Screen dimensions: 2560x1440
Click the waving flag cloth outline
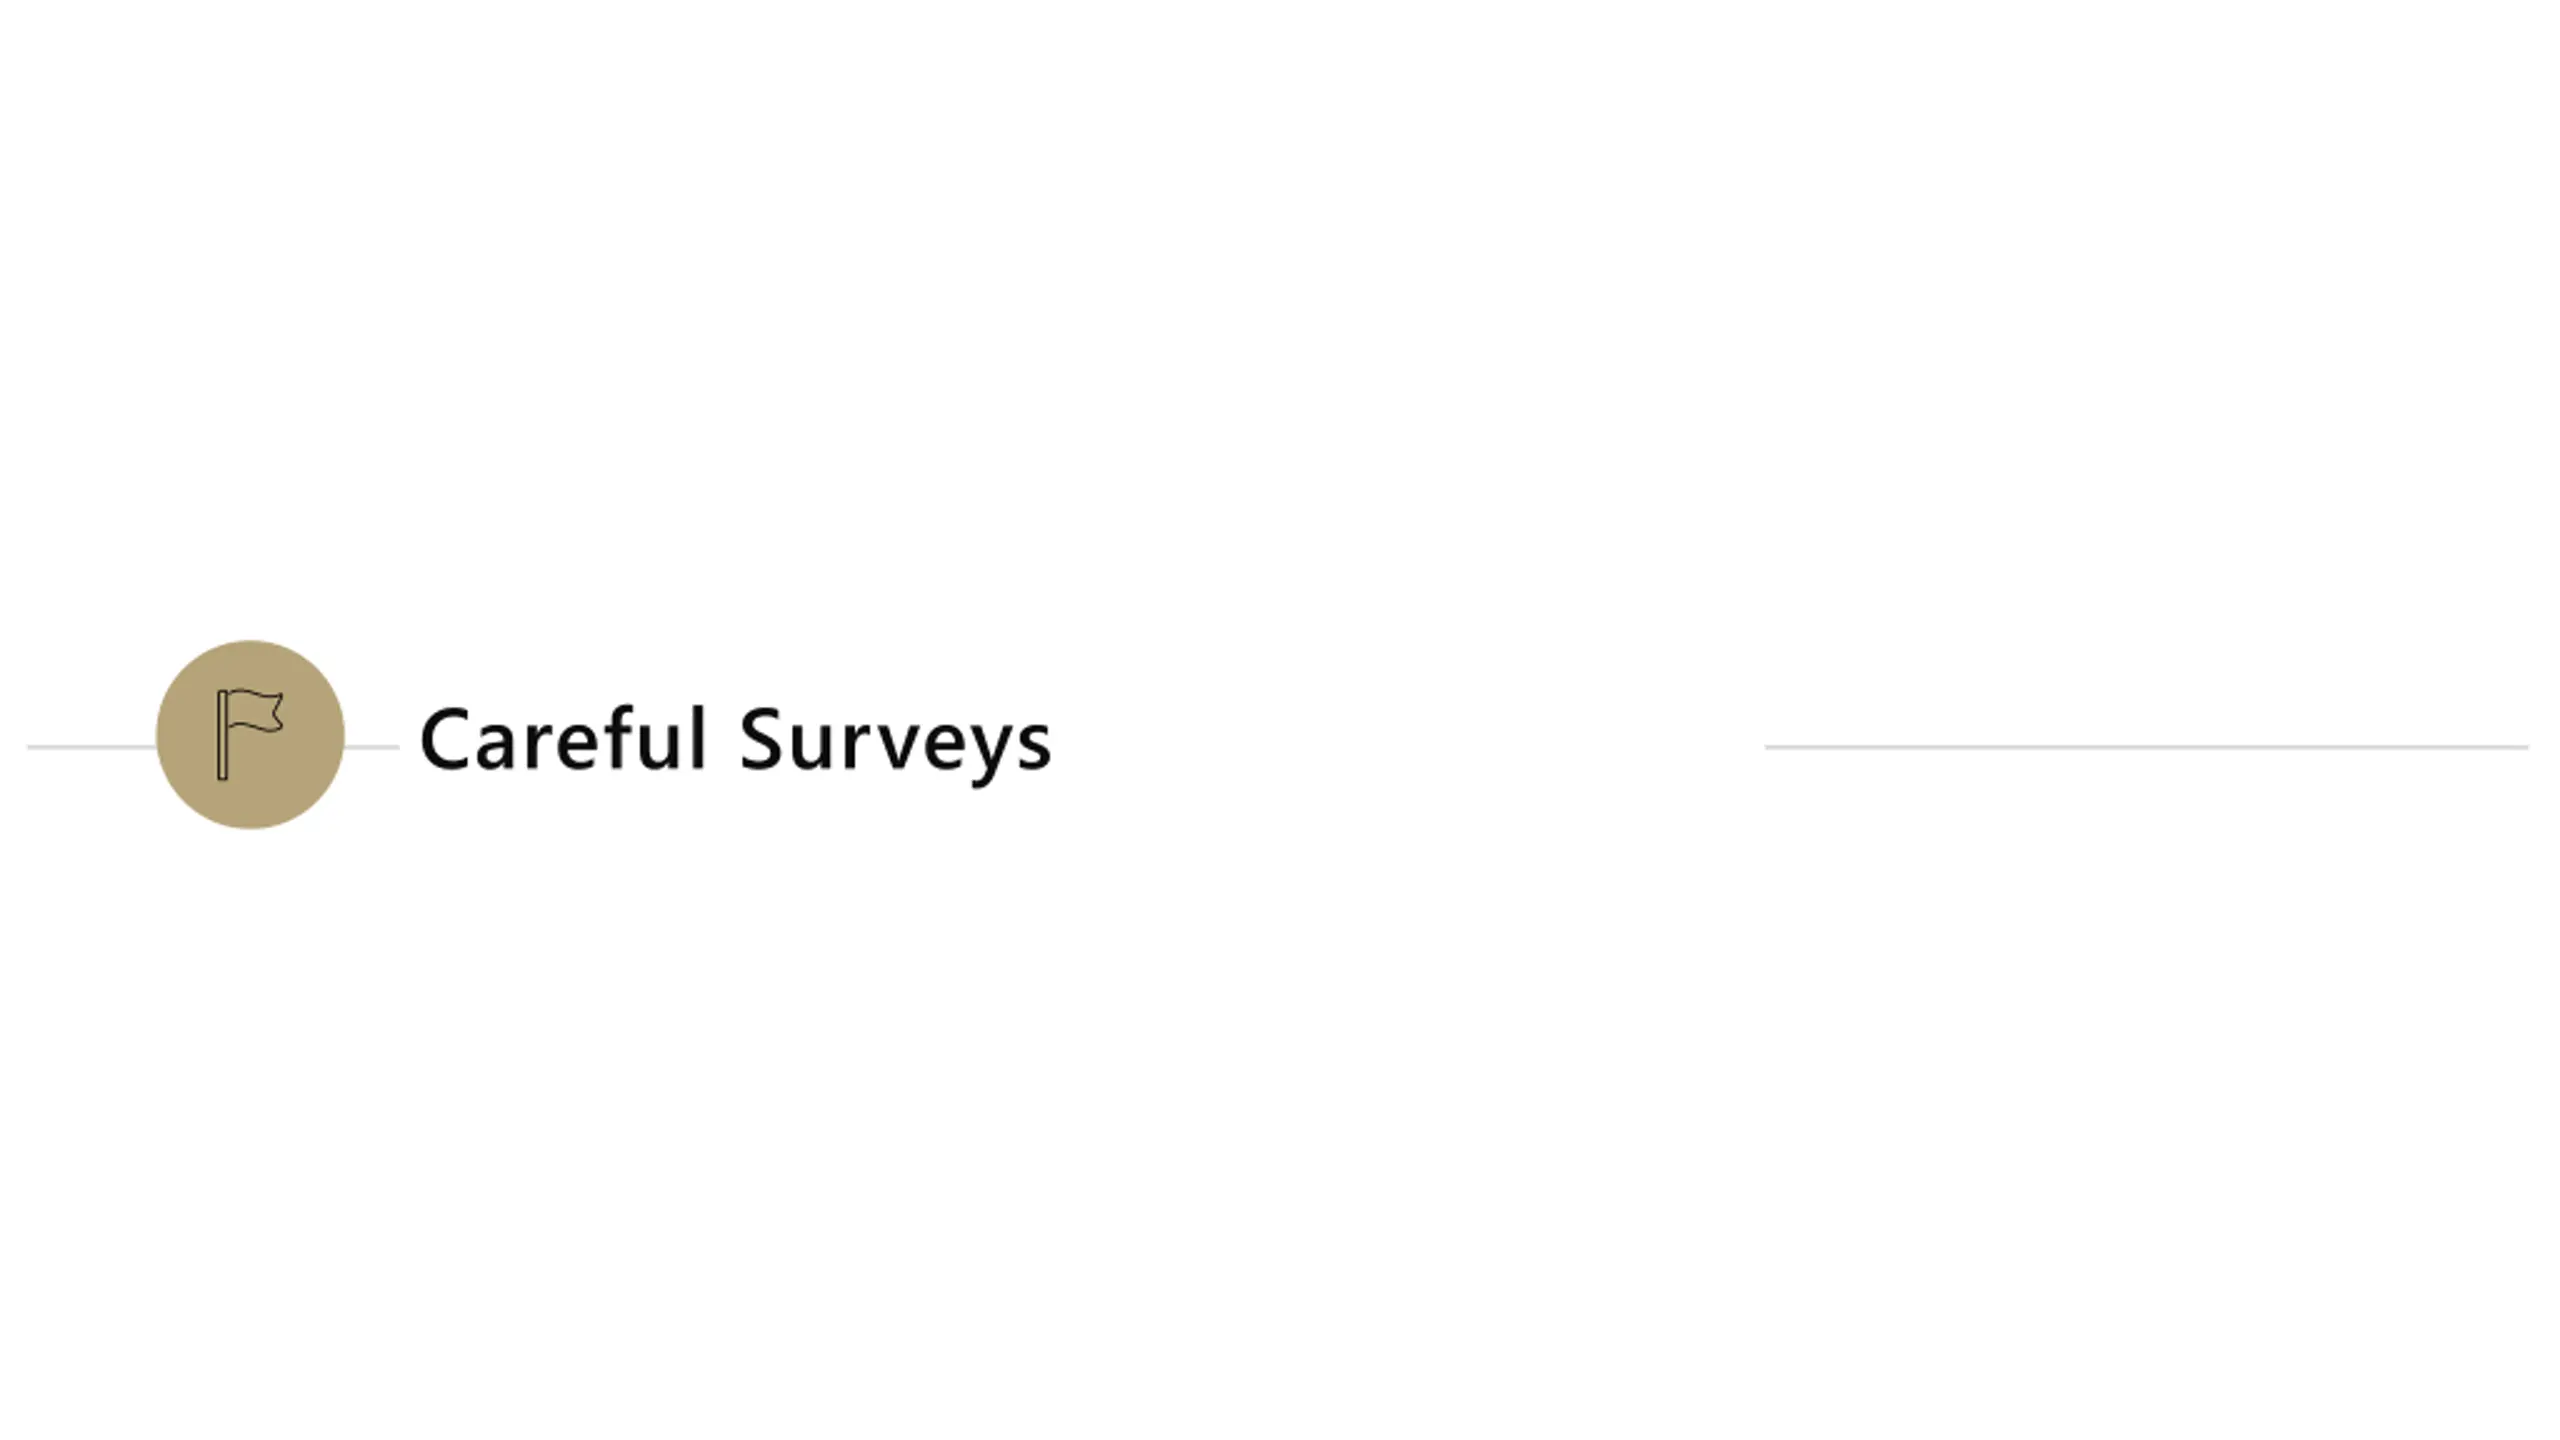(x=258, y=710)
